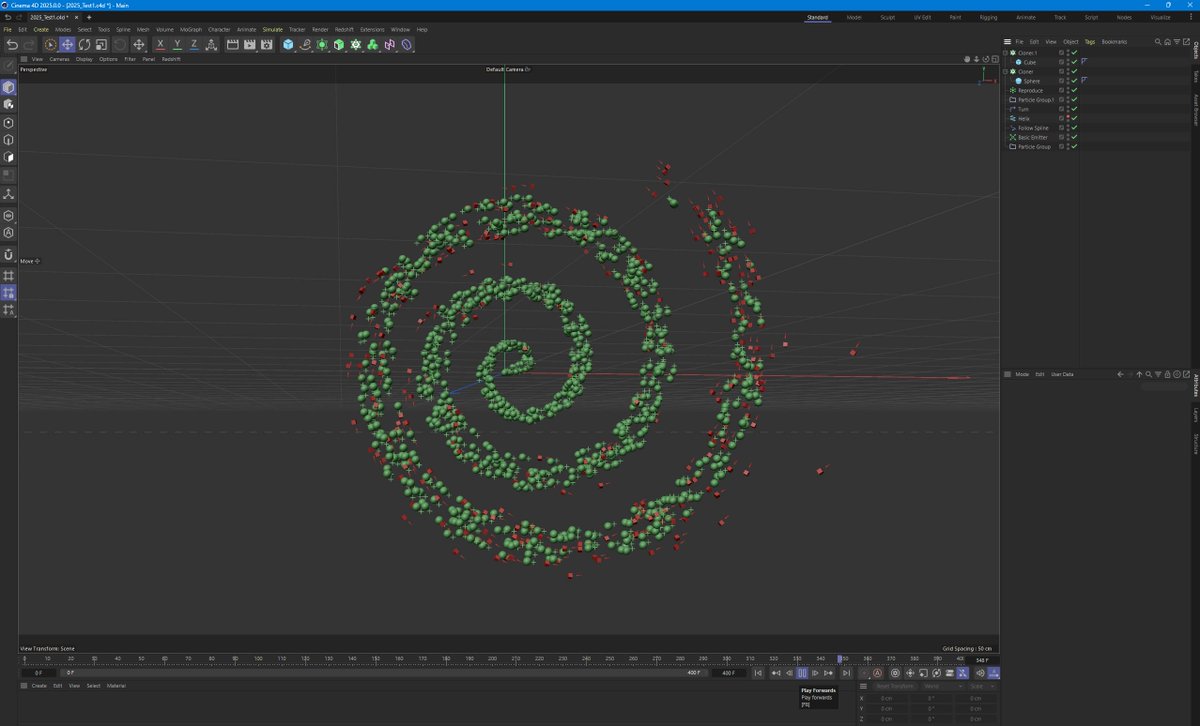Viewport: 1200px width, 726px height.
Task: Click the pink deformer toolbar icon
Action: [389, 45]
